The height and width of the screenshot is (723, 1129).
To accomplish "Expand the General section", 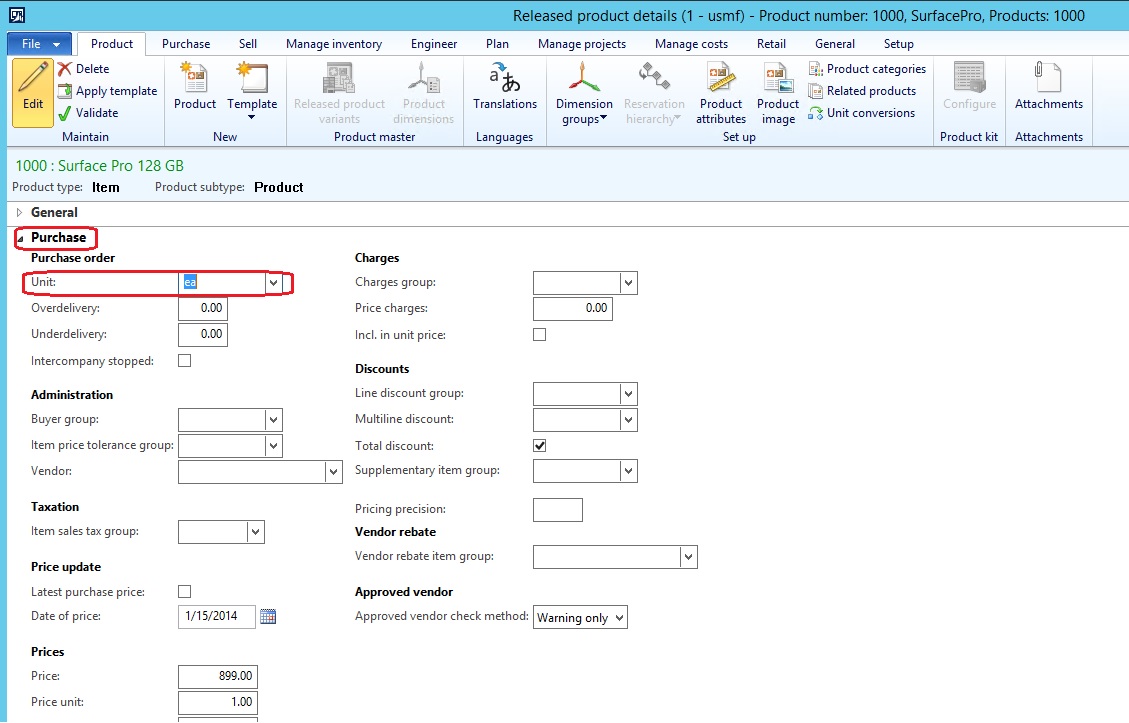I will click(19, 212).
